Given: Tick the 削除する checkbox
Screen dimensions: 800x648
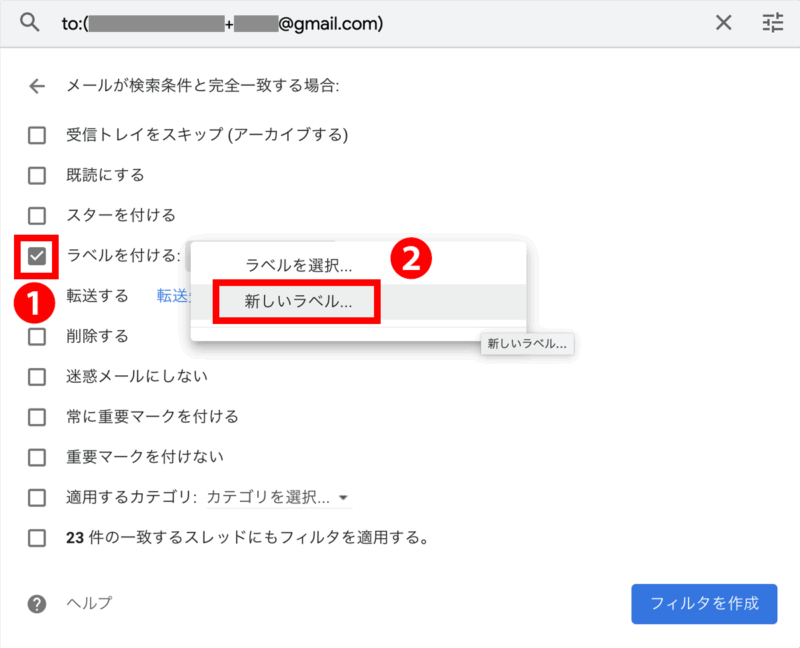Looking at the screenshot, I should point(37,336).
